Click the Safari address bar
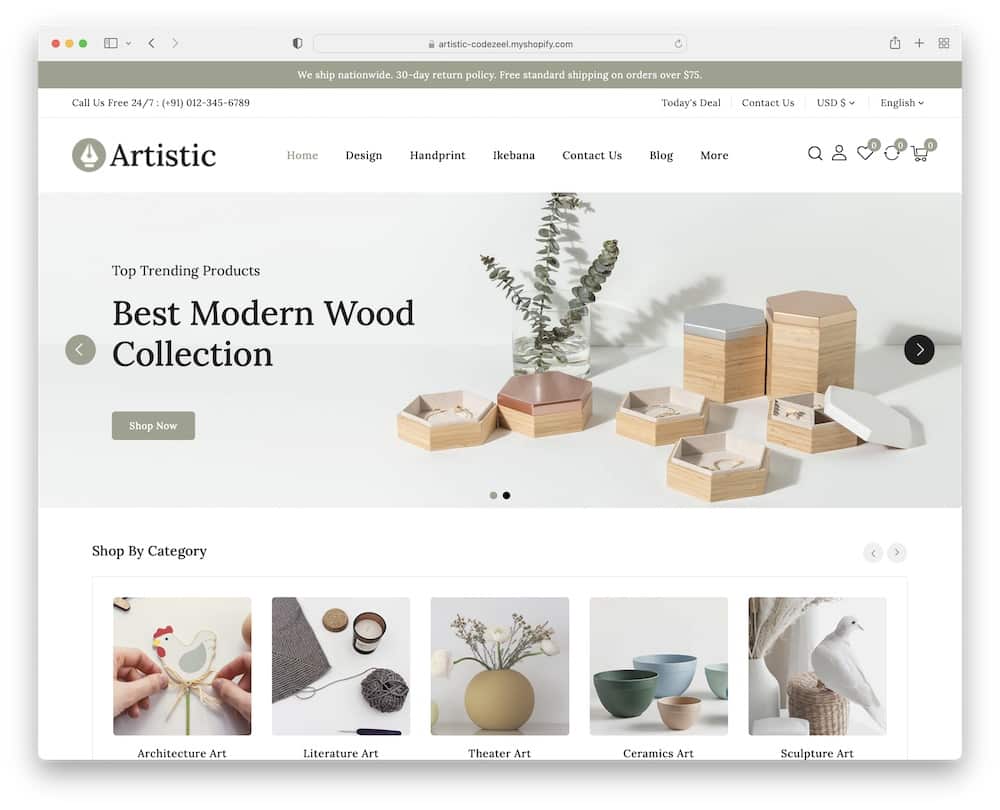The width and height of the screenshot is (1000, 810). pos(500,44)
